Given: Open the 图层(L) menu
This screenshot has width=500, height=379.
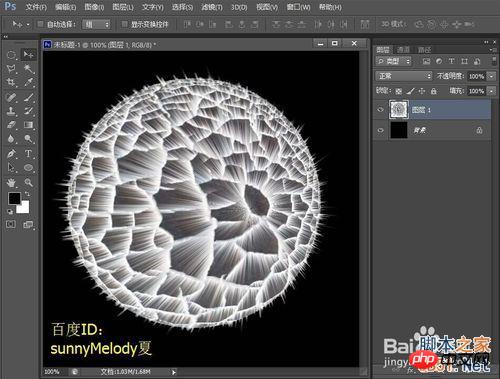Looking at the screenshot, I should click(x=123, y=7).
